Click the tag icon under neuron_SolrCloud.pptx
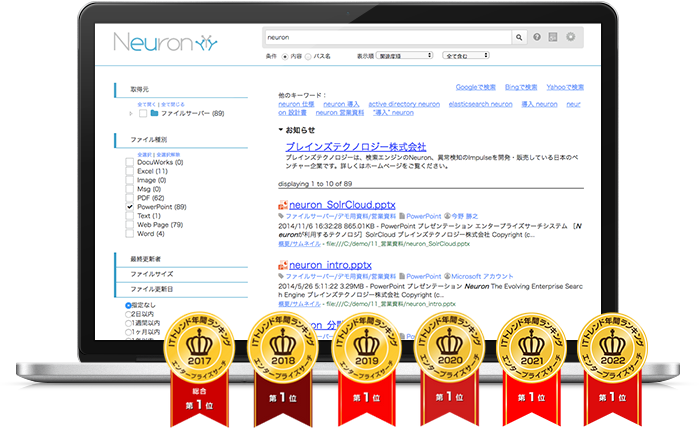The height and width of the screenshot is (430, 700). (281, 216)
